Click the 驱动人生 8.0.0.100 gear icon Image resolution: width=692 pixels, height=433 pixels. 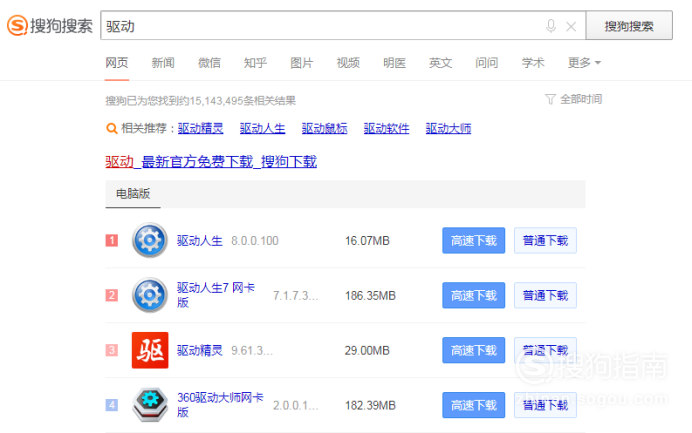[x=150, y=240]
